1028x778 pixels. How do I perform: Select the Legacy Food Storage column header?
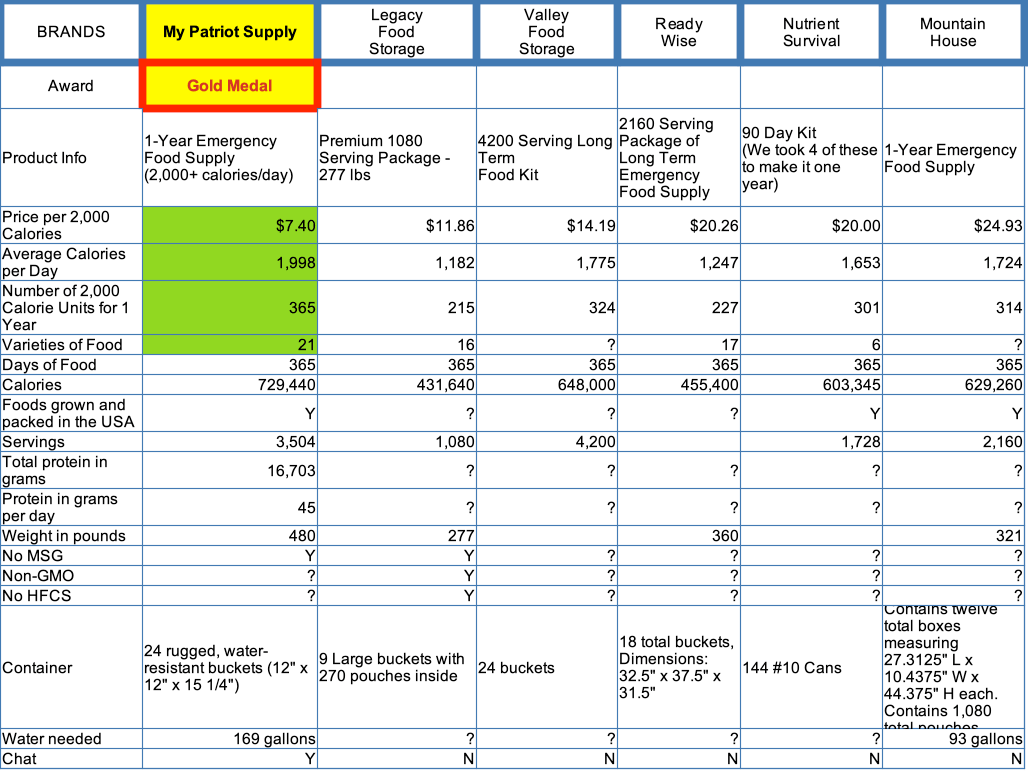point(396,31)
